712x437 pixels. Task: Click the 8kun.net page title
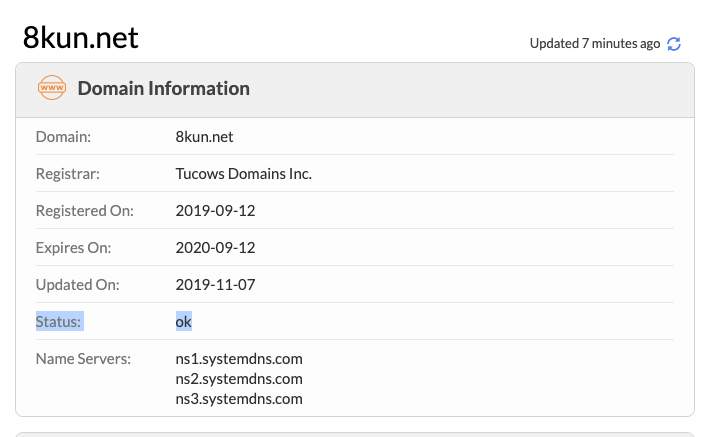pyautogui.click(x=80, y=38)
